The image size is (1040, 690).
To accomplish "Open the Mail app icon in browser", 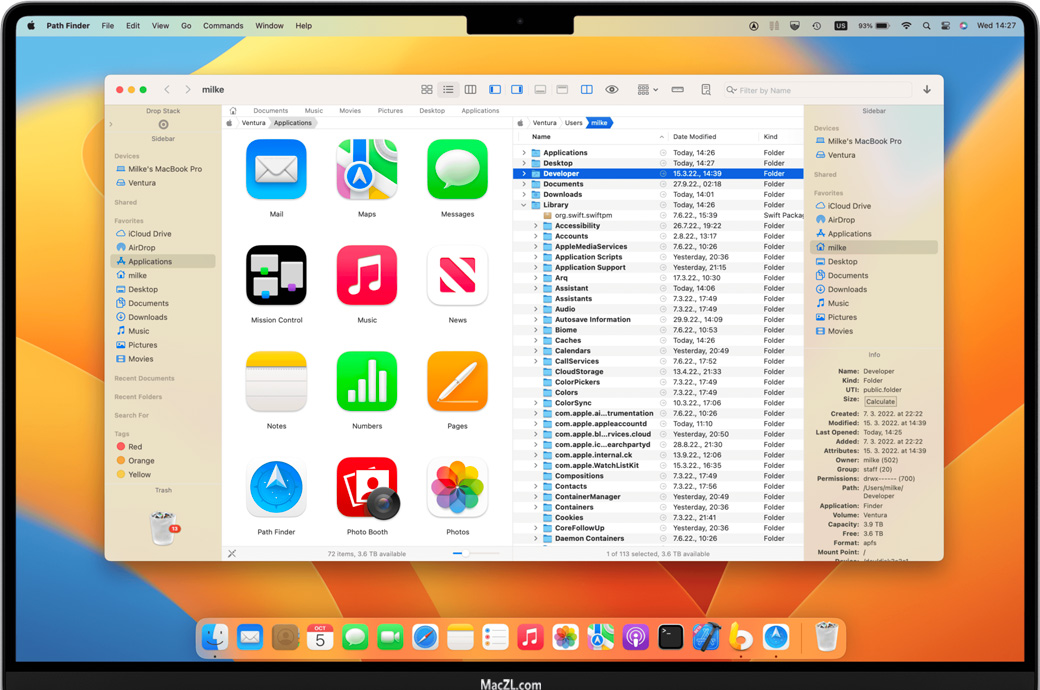I will pyautogui.click(x=276, y=170).
